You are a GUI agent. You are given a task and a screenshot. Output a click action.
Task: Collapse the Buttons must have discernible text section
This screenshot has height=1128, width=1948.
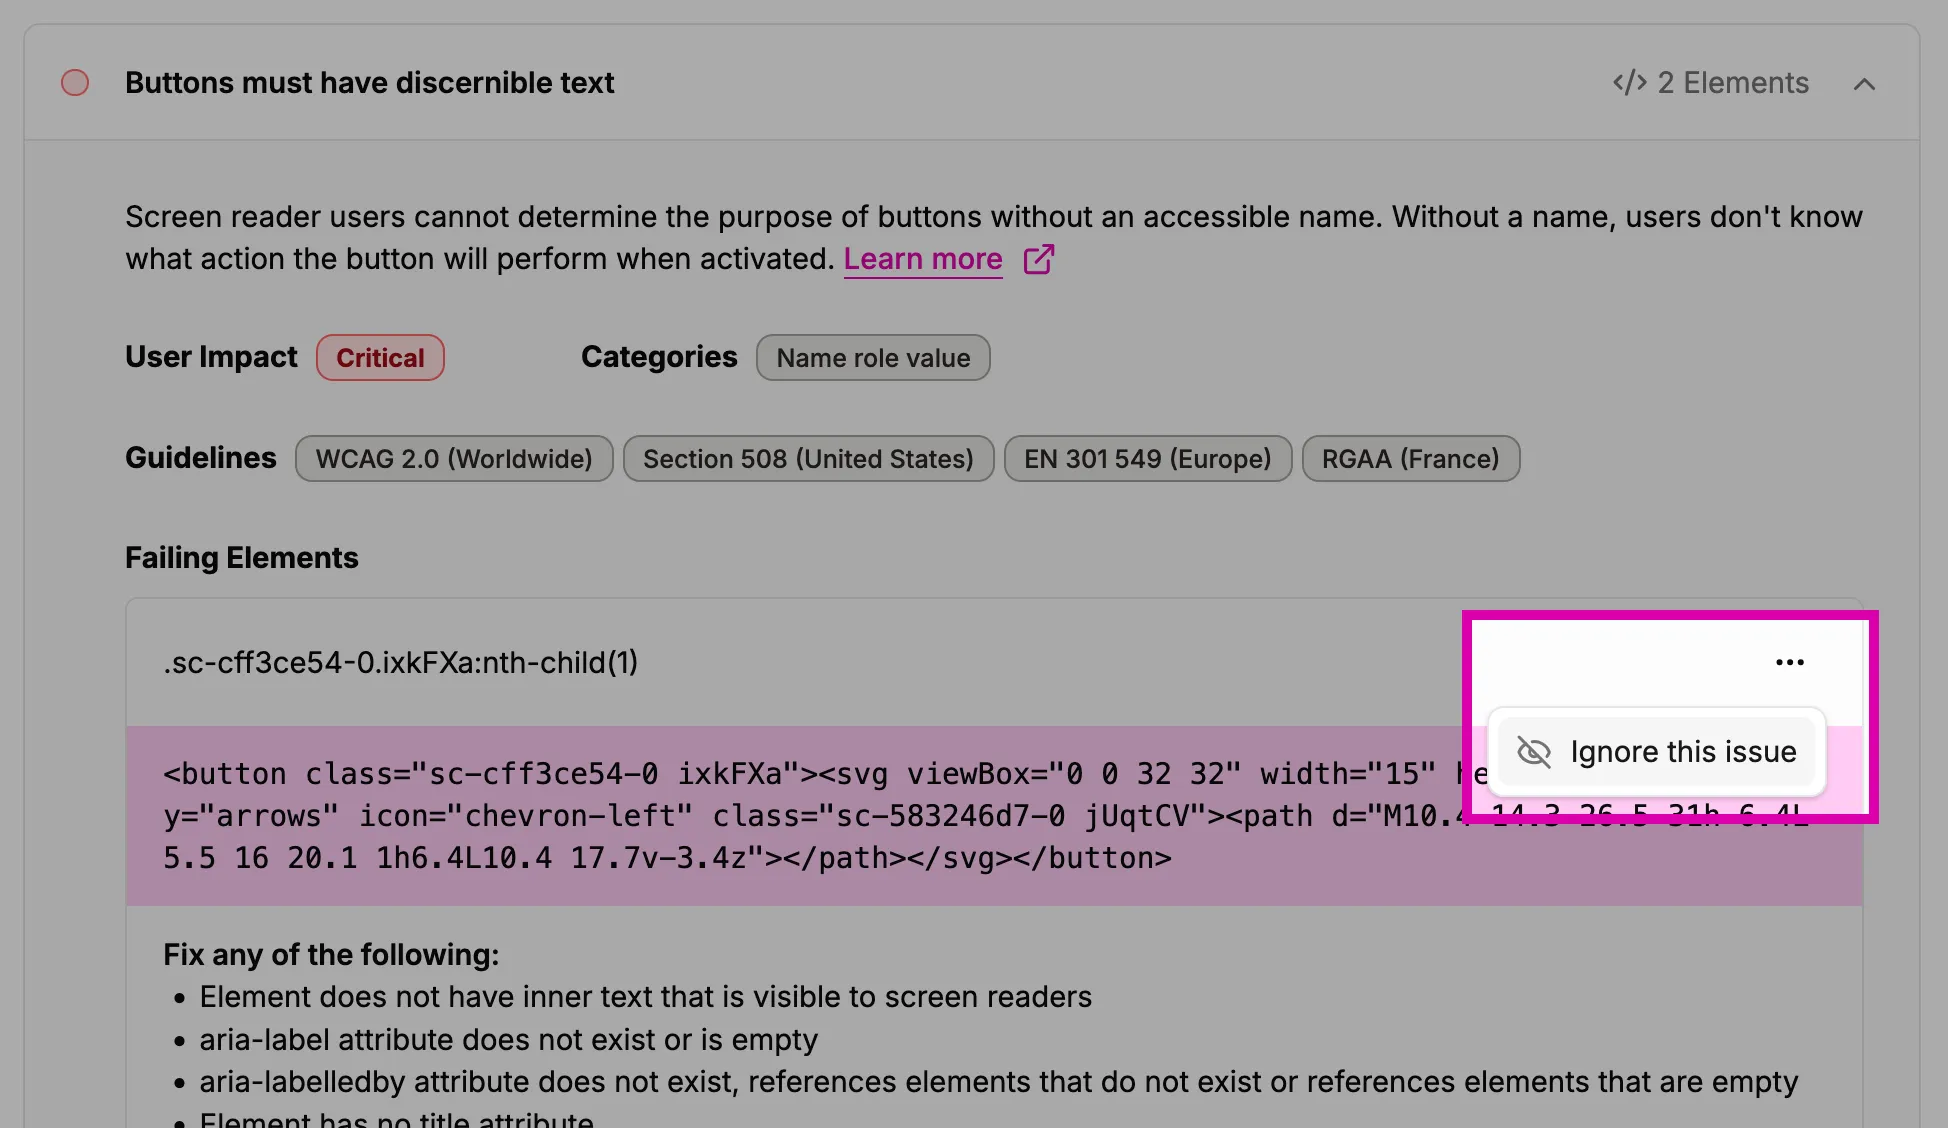tap(1864, 84)
